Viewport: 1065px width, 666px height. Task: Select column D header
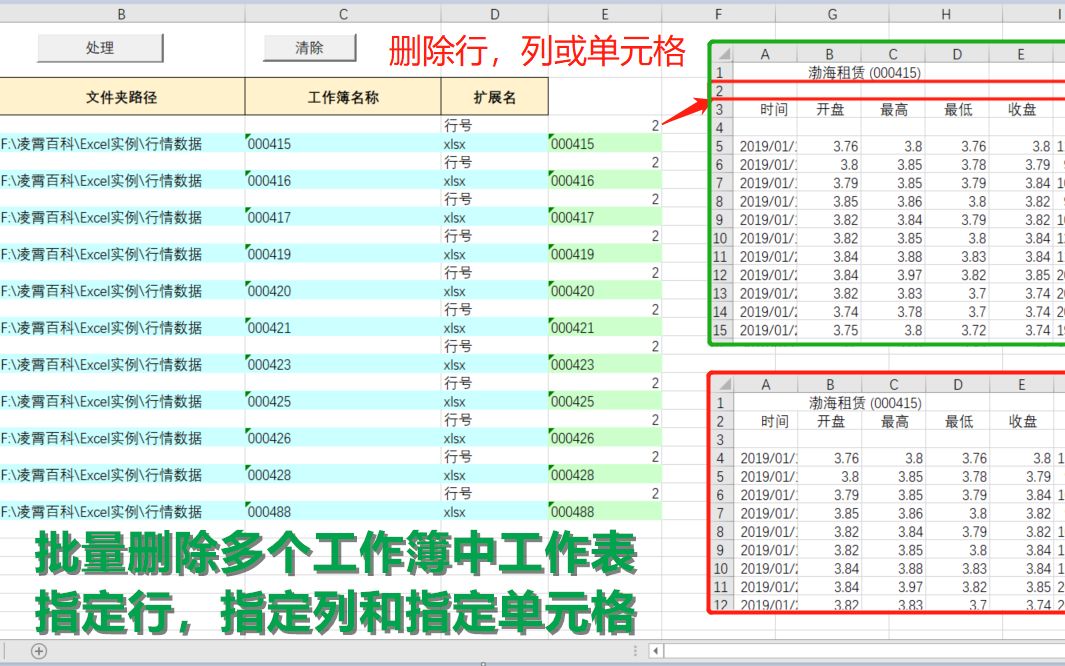pyautogui.click(x=494, y=14)
